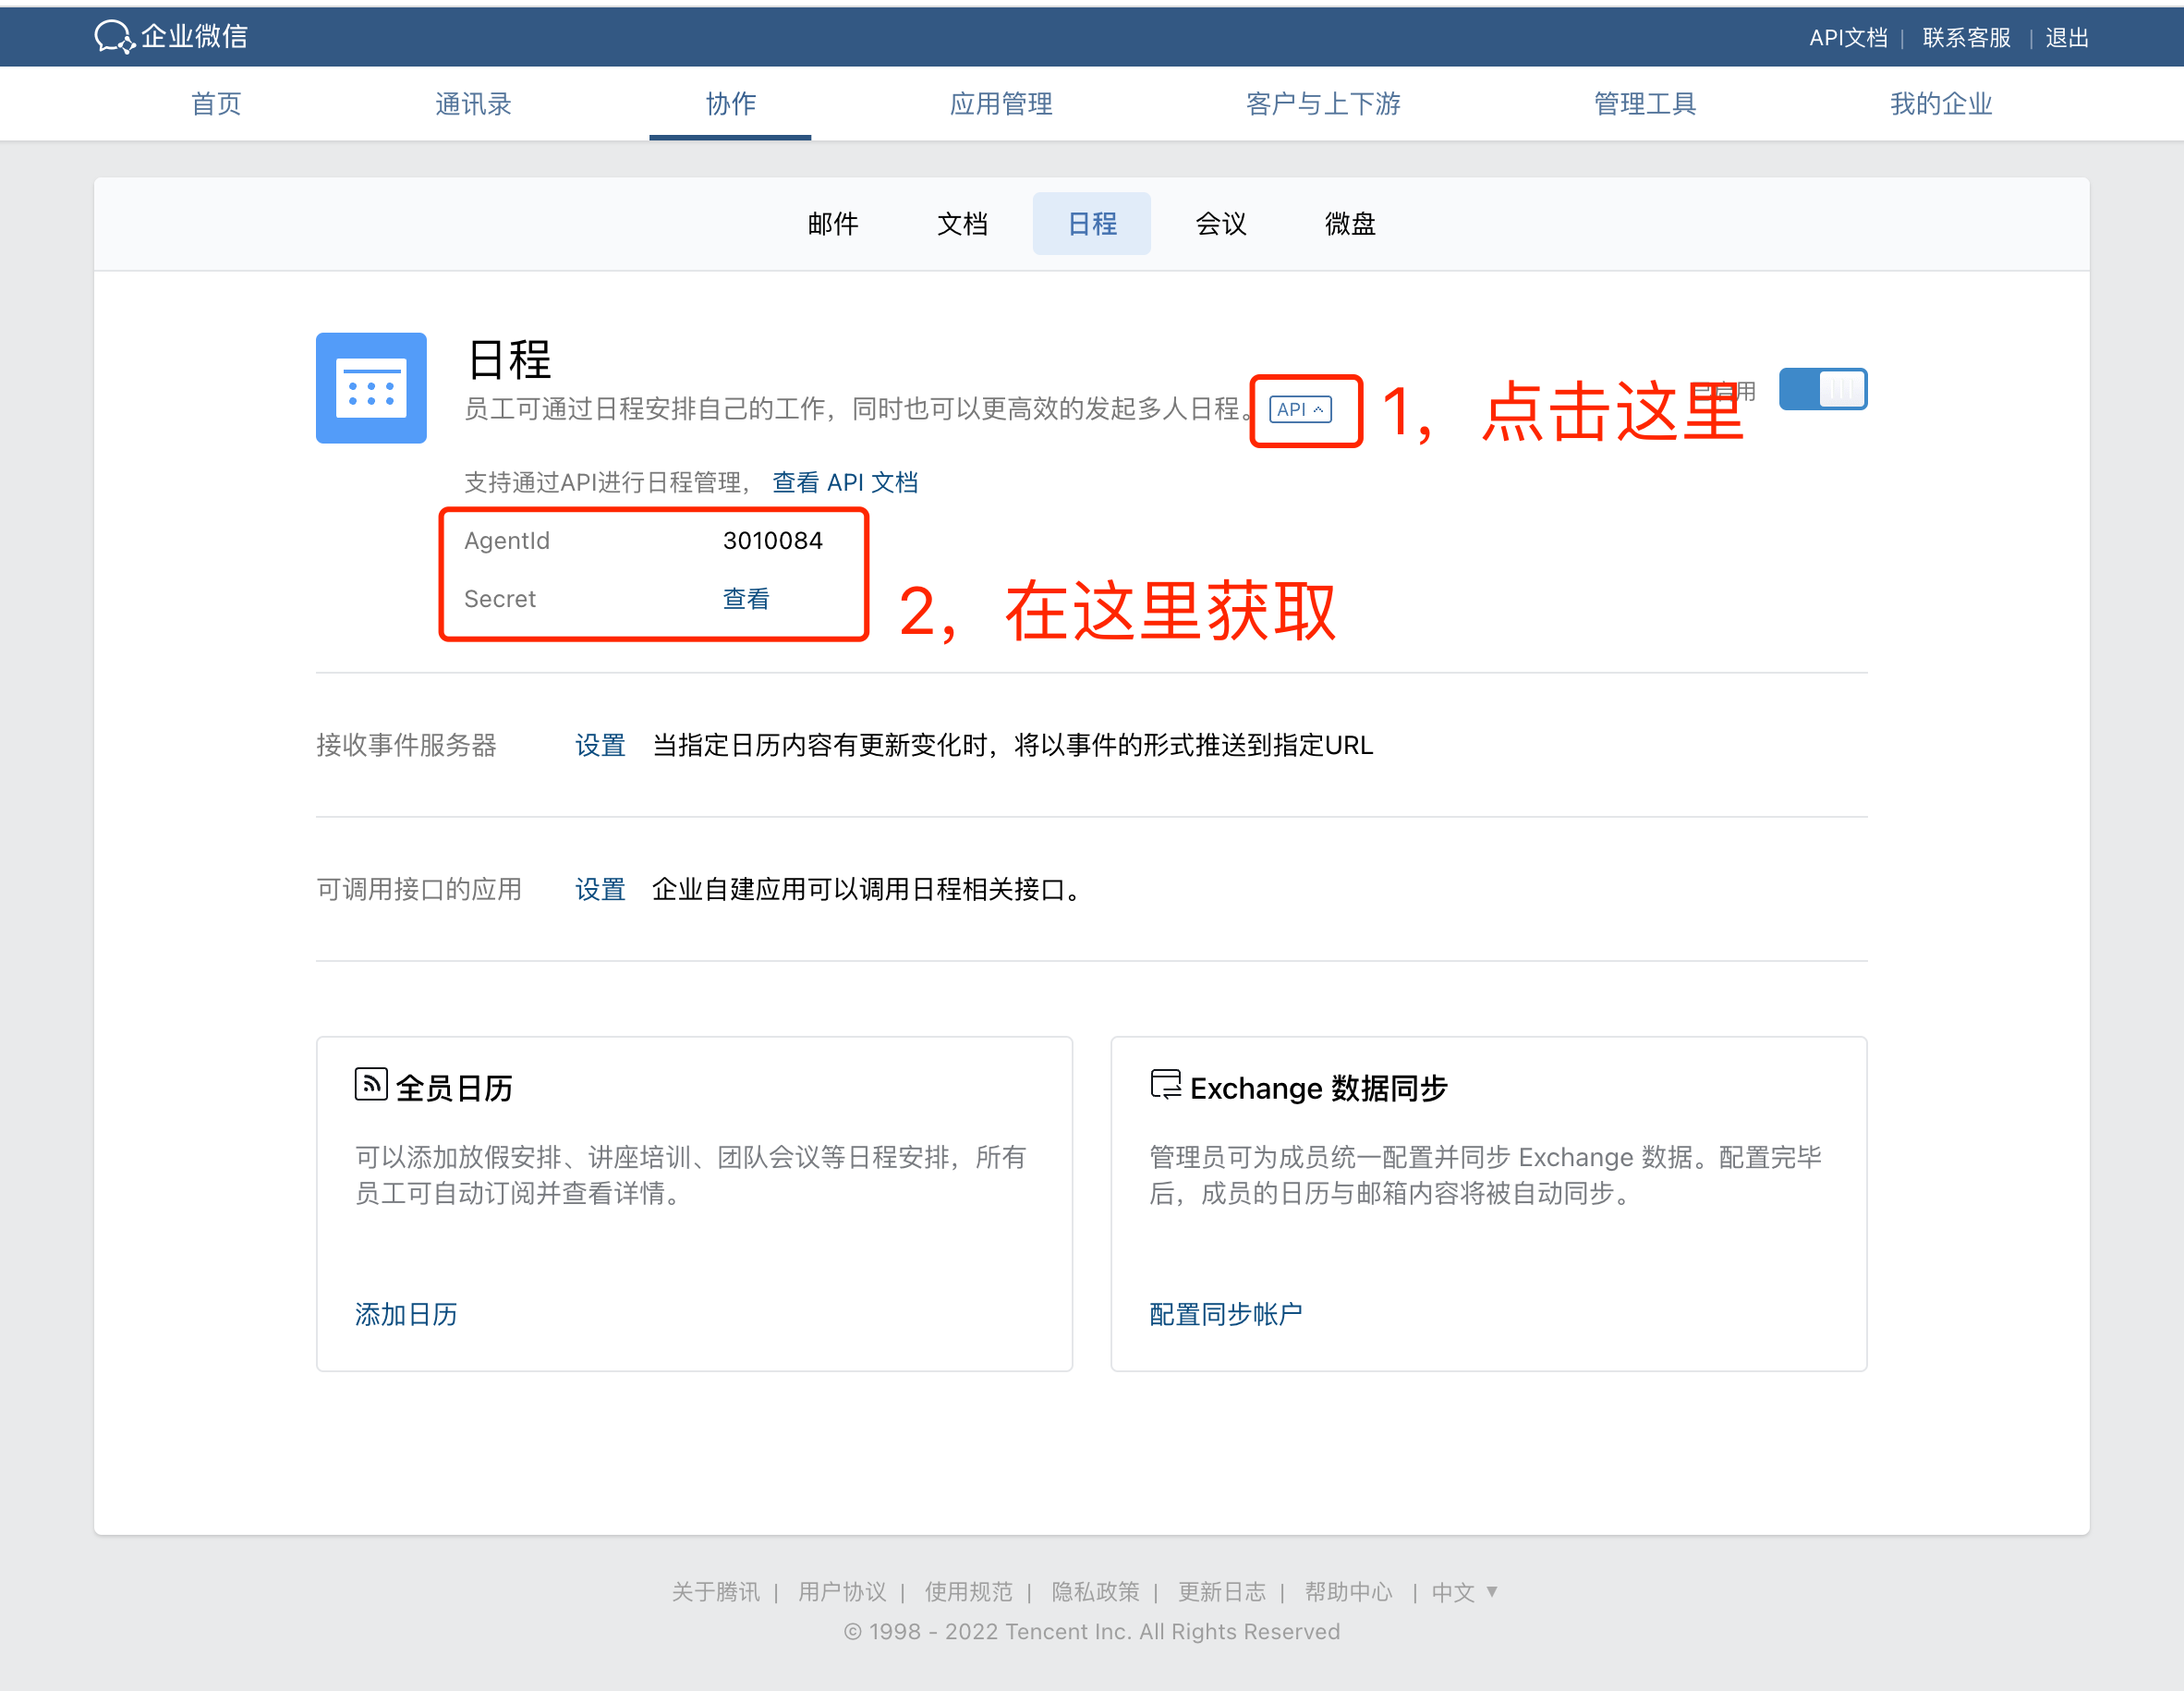The image size is (2184, 1691).
Task: Switch to the 文档 sub-tab
Action: (962, 224)
